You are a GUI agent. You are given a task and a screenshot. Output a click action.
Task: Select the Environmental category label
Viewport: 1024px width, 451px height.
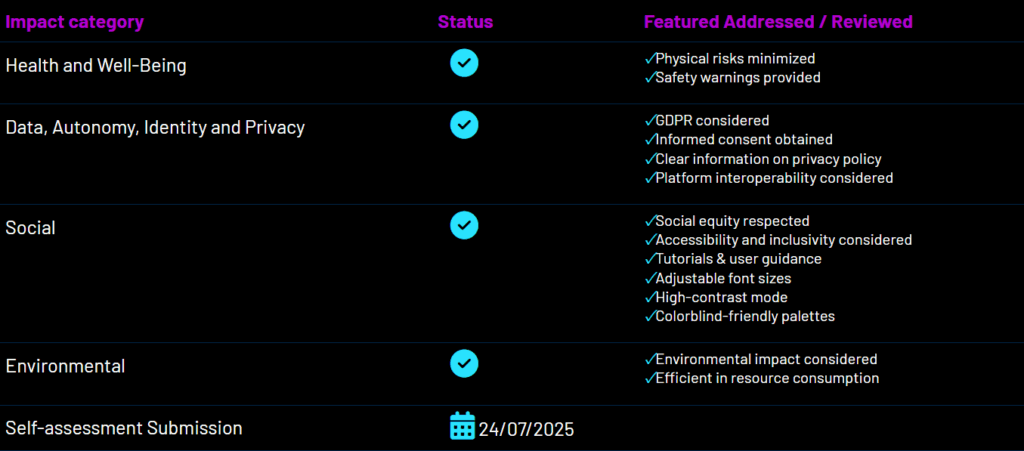(66, 366)
